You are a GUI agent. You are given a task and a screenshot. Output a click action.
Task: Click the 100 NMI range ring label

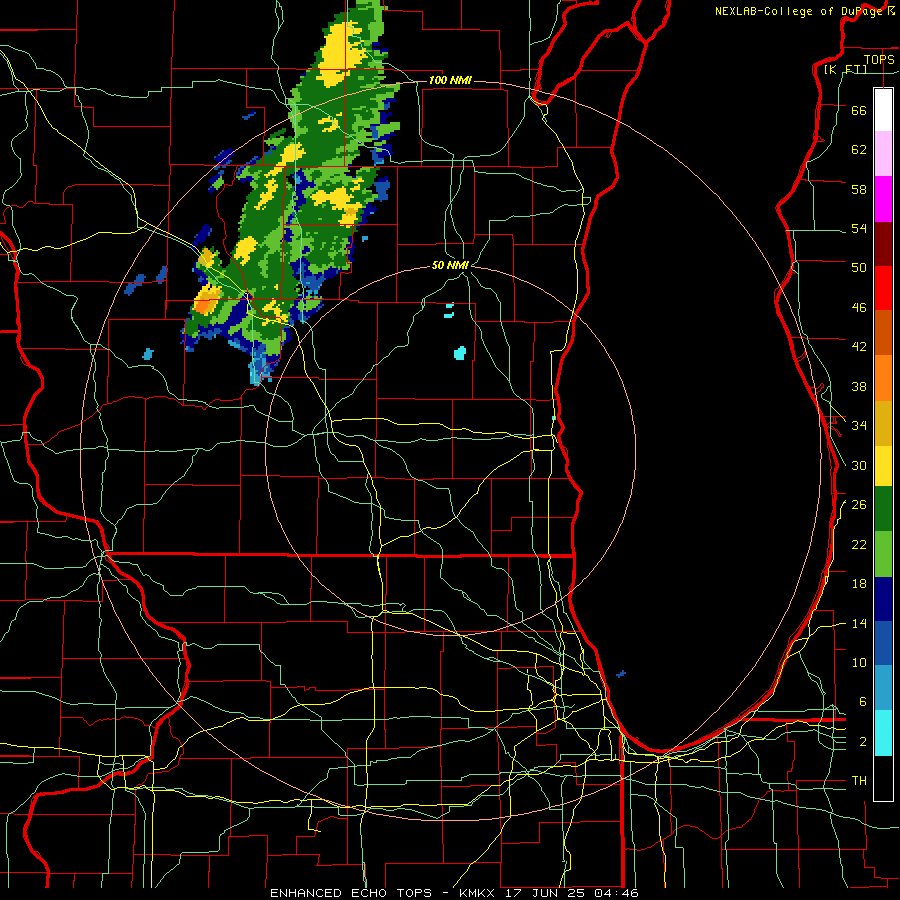[x=450, y=80]
